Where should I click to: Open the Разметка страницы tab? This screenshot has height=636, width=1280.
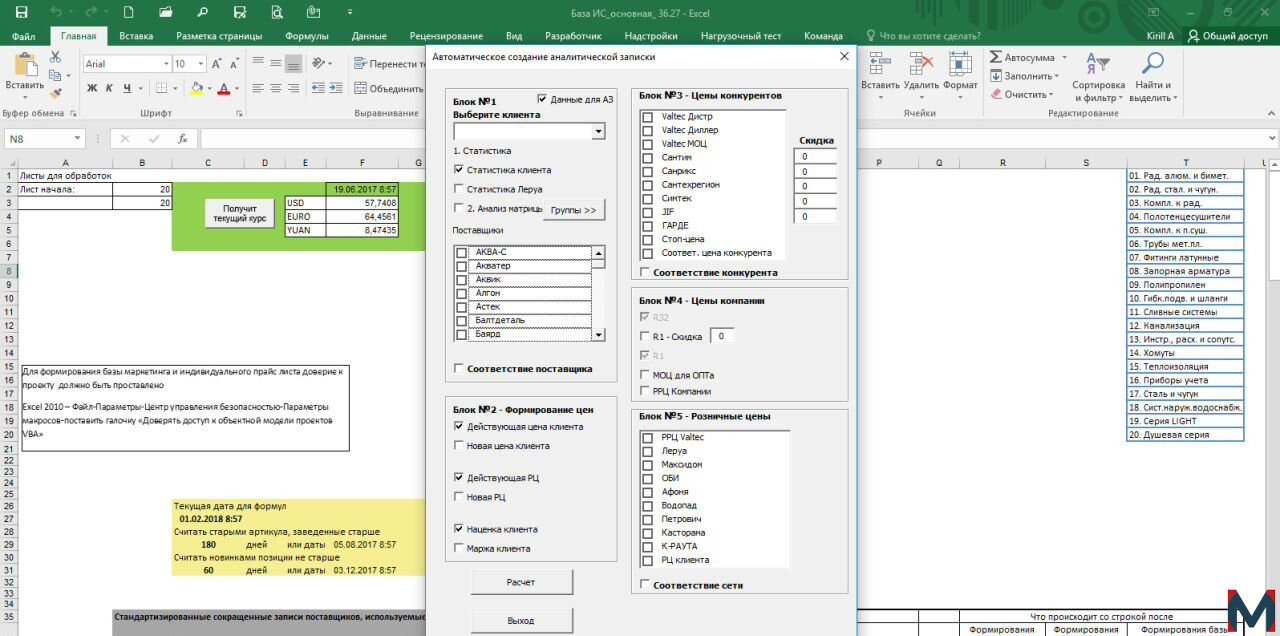[219, 36]
